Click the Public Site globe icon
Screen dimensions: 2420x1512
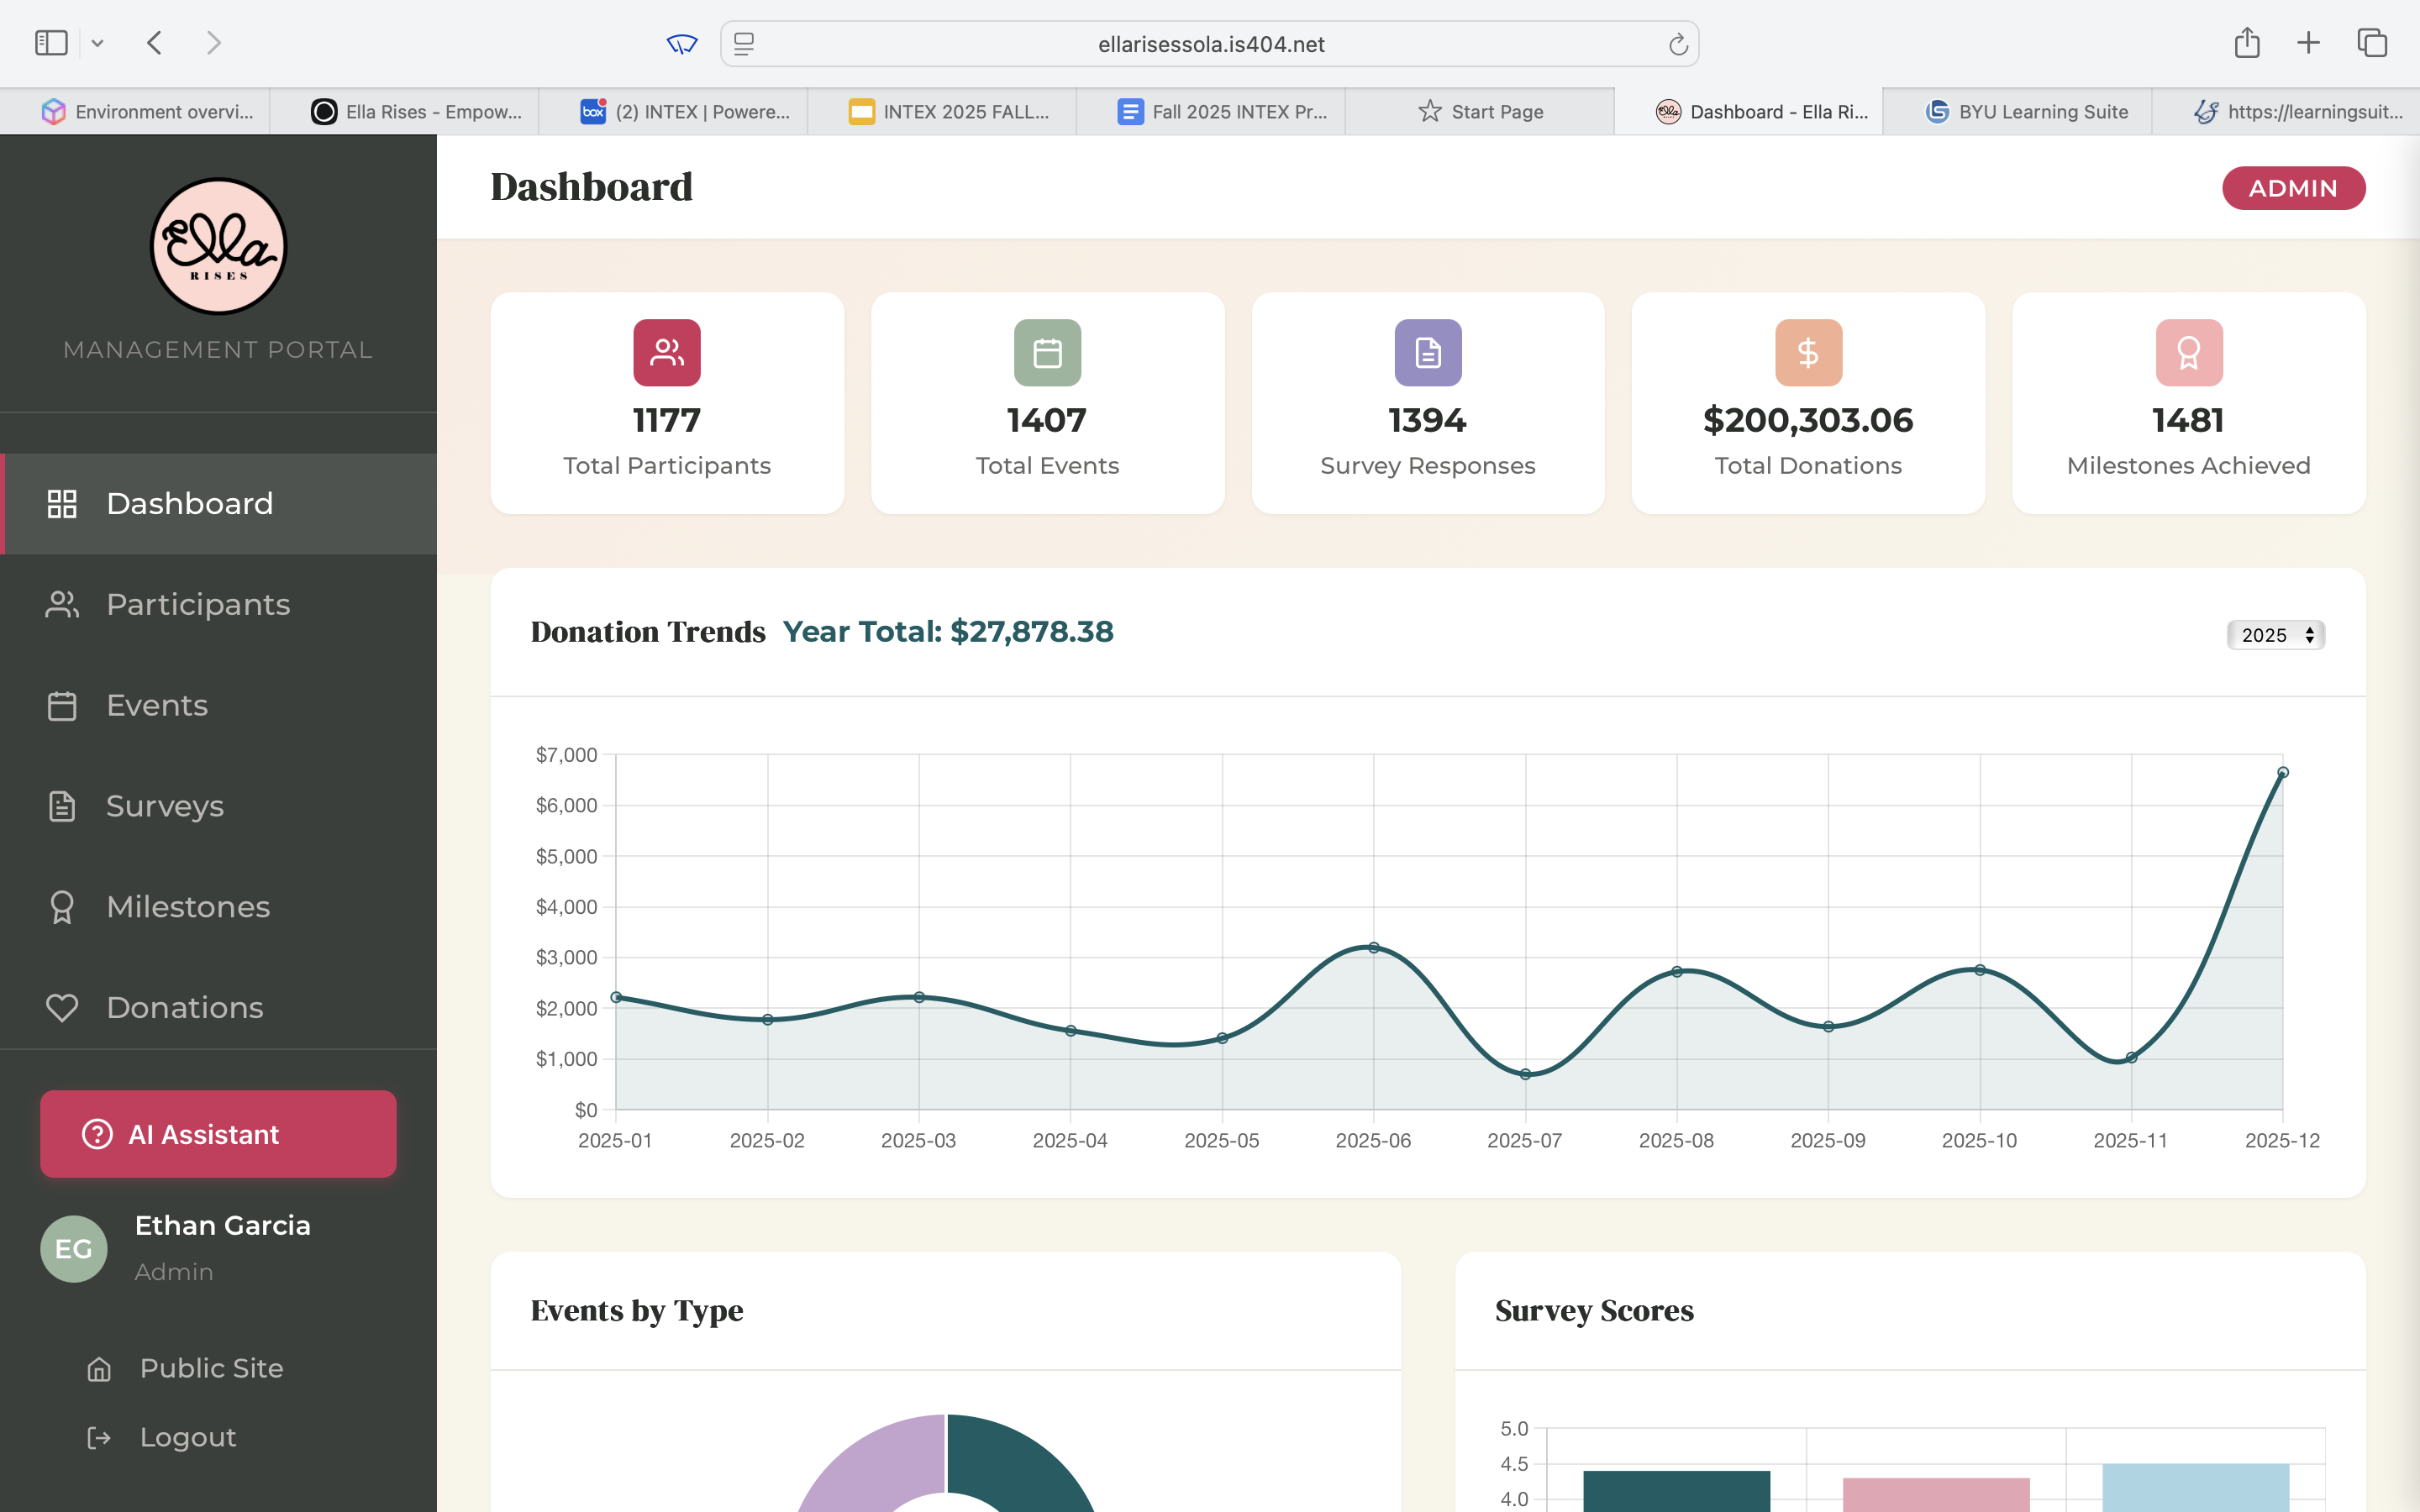pyautogui.click(x=100, y=1368)
